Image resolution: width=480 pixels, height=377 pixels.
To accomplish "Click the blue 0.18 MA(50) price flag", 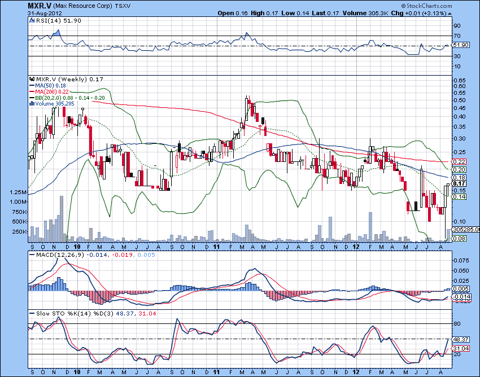I will [x=459, y=178].
